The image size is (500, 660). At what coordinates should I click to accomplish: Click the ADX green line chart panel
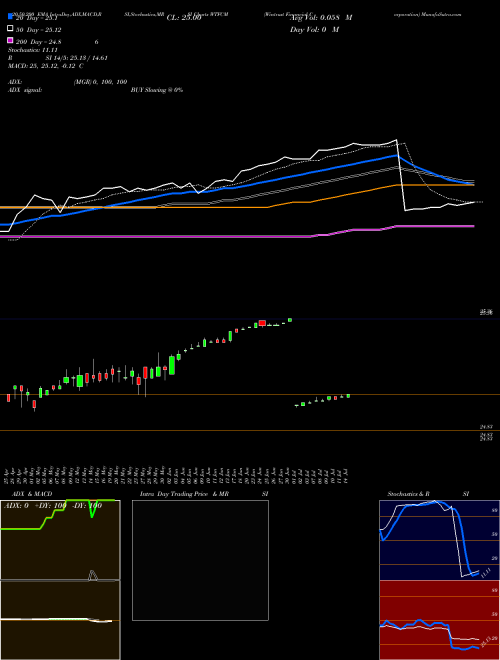click(x=60, y=540)
